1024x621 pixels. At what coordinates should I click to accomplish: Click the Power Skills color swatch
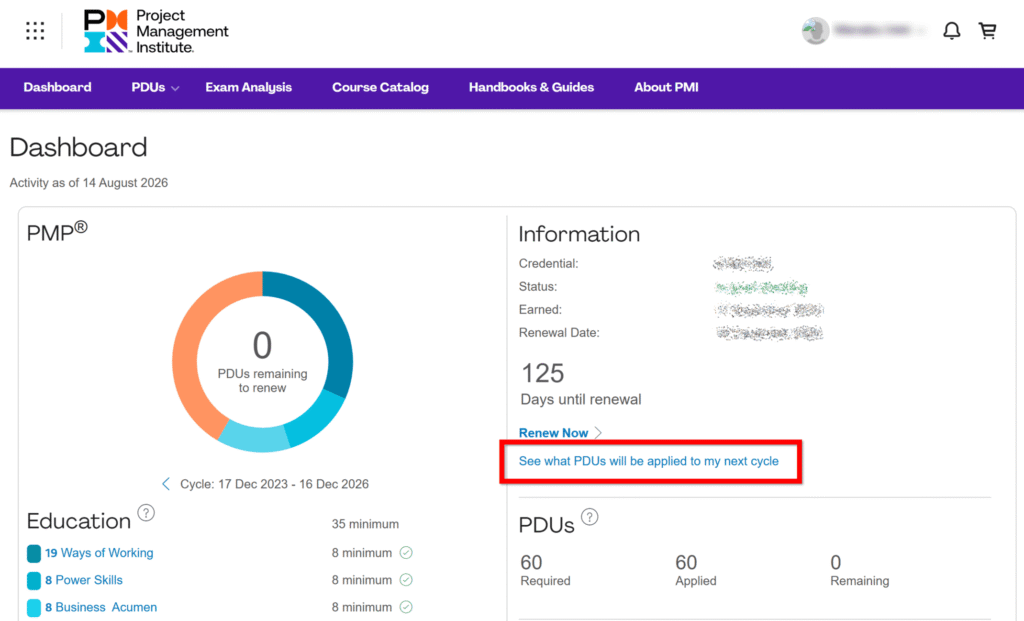34,581
